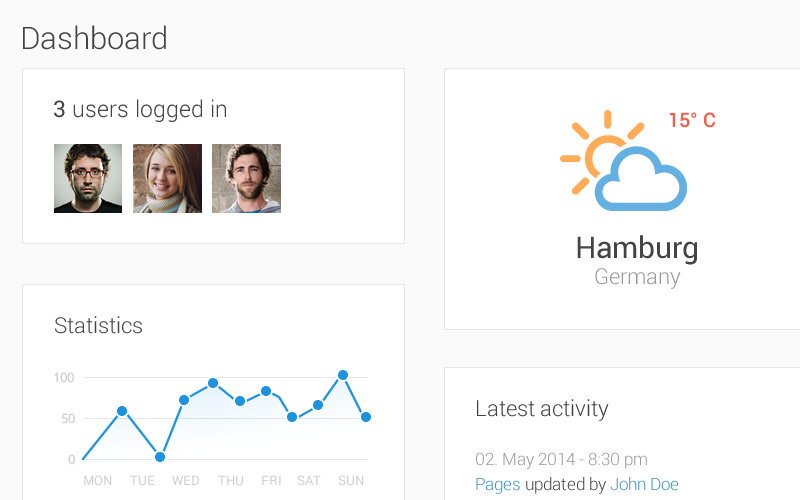Click the 3 users logged in heading
This screenshot has height=500, width=800.
tap(140, 109)
